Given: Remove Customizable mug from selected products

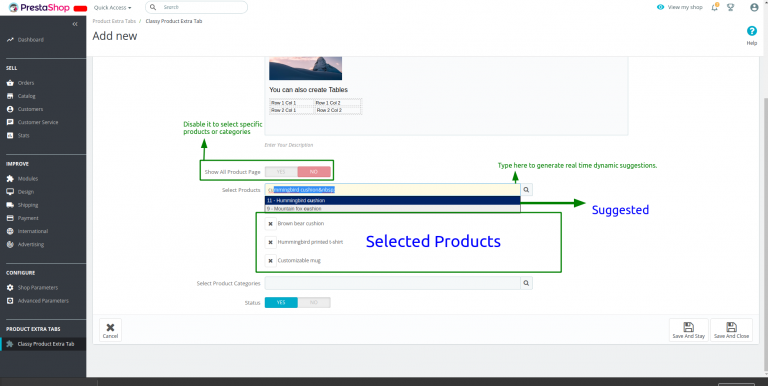Looking at the screenshot, I should click(270, 261).
